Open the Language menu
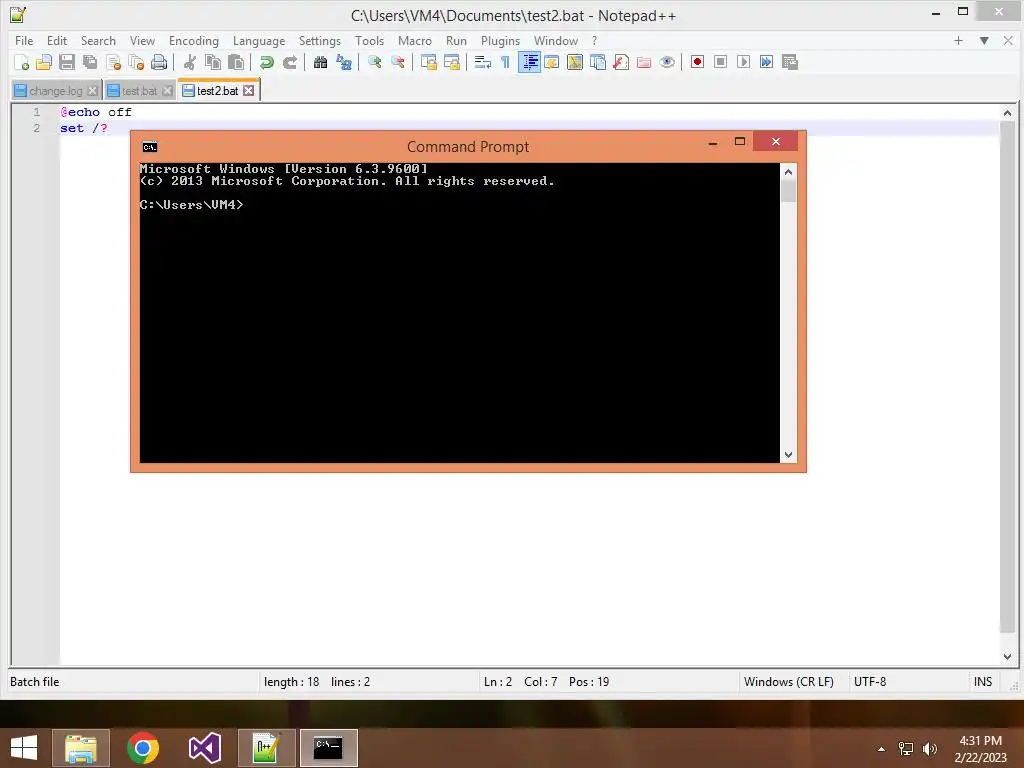 (259, 40)
